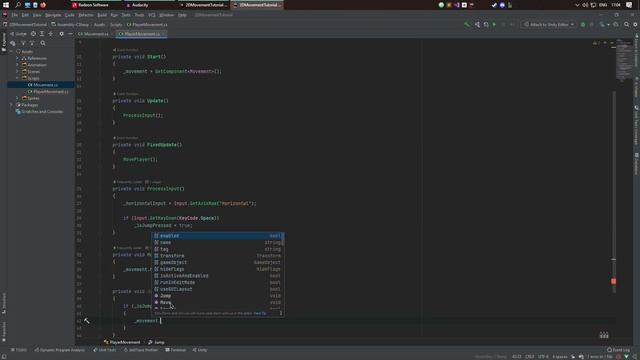Click the Expand All icon in Explorer

(42, 34)
